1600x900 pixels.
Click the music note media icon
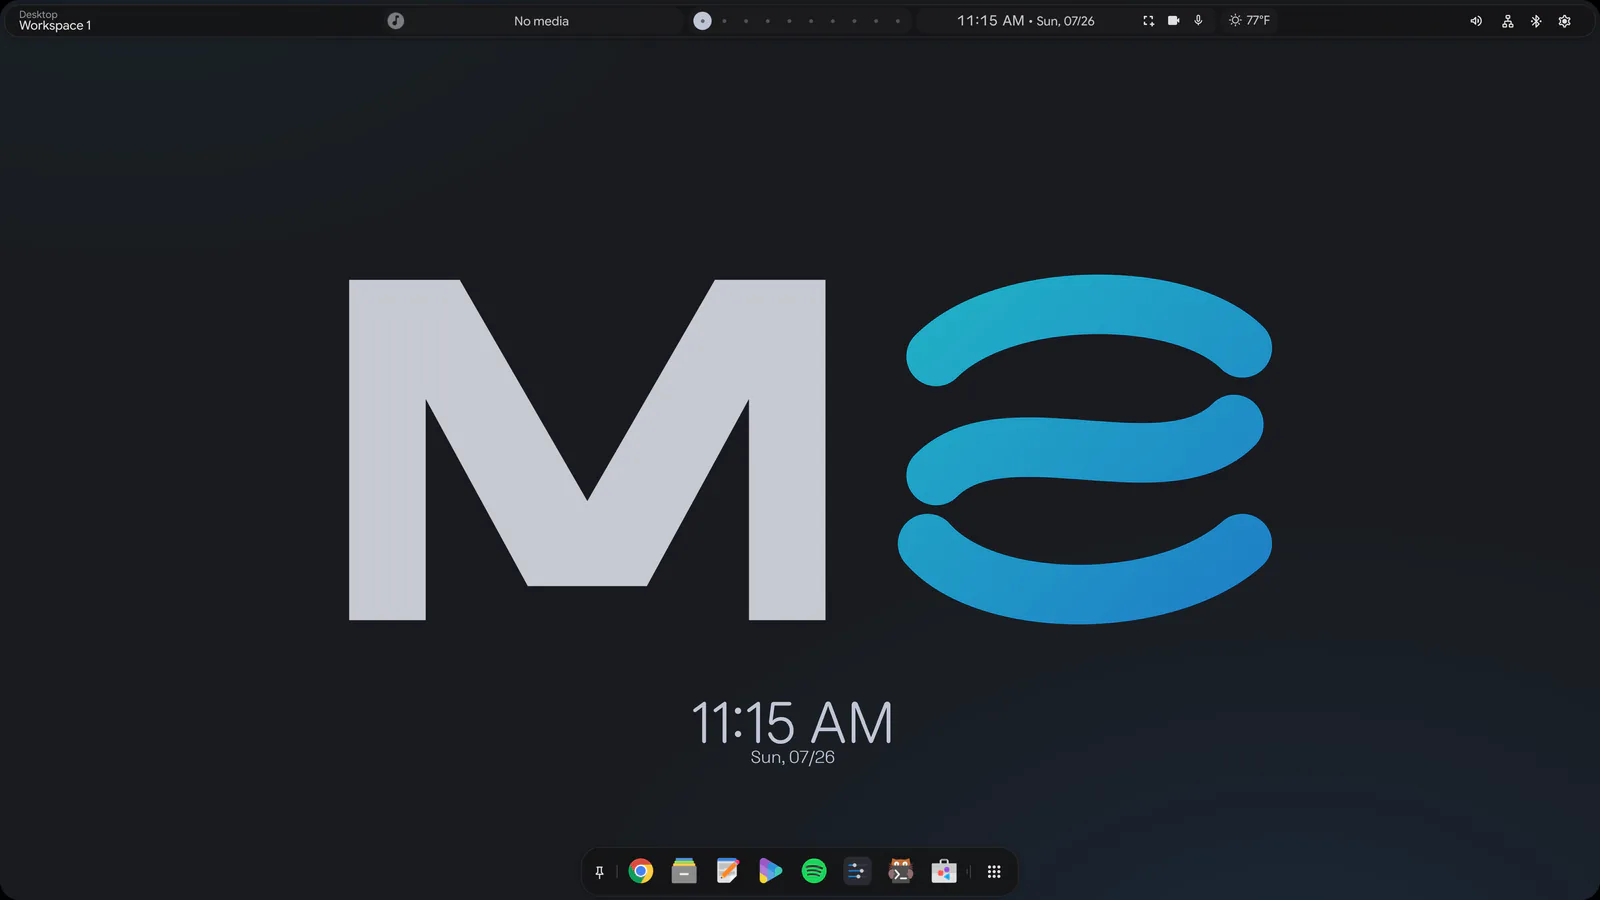[x=396, y=21]
